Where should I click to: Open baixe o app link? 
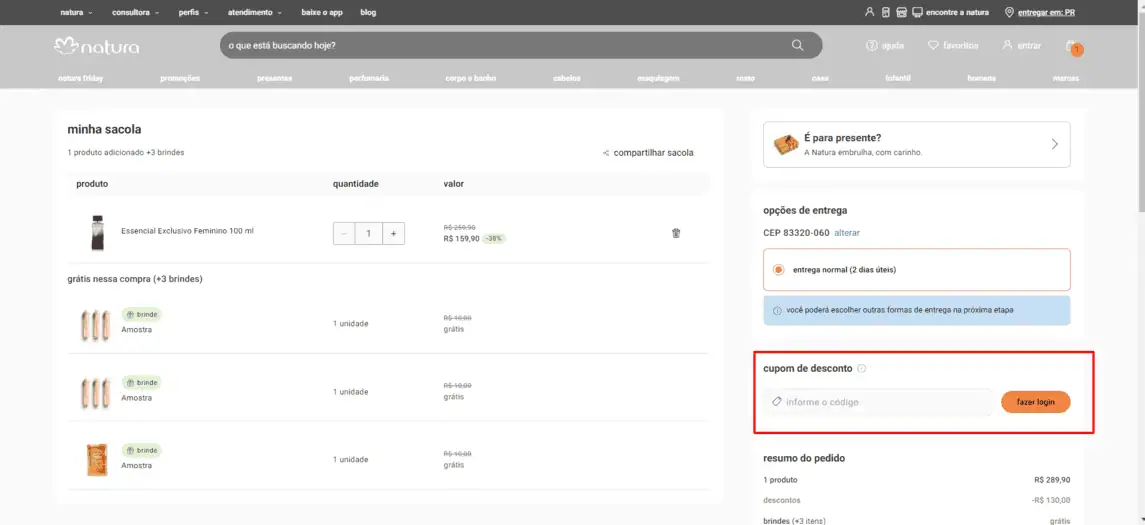pyautogui.click(x=321, y=12)
